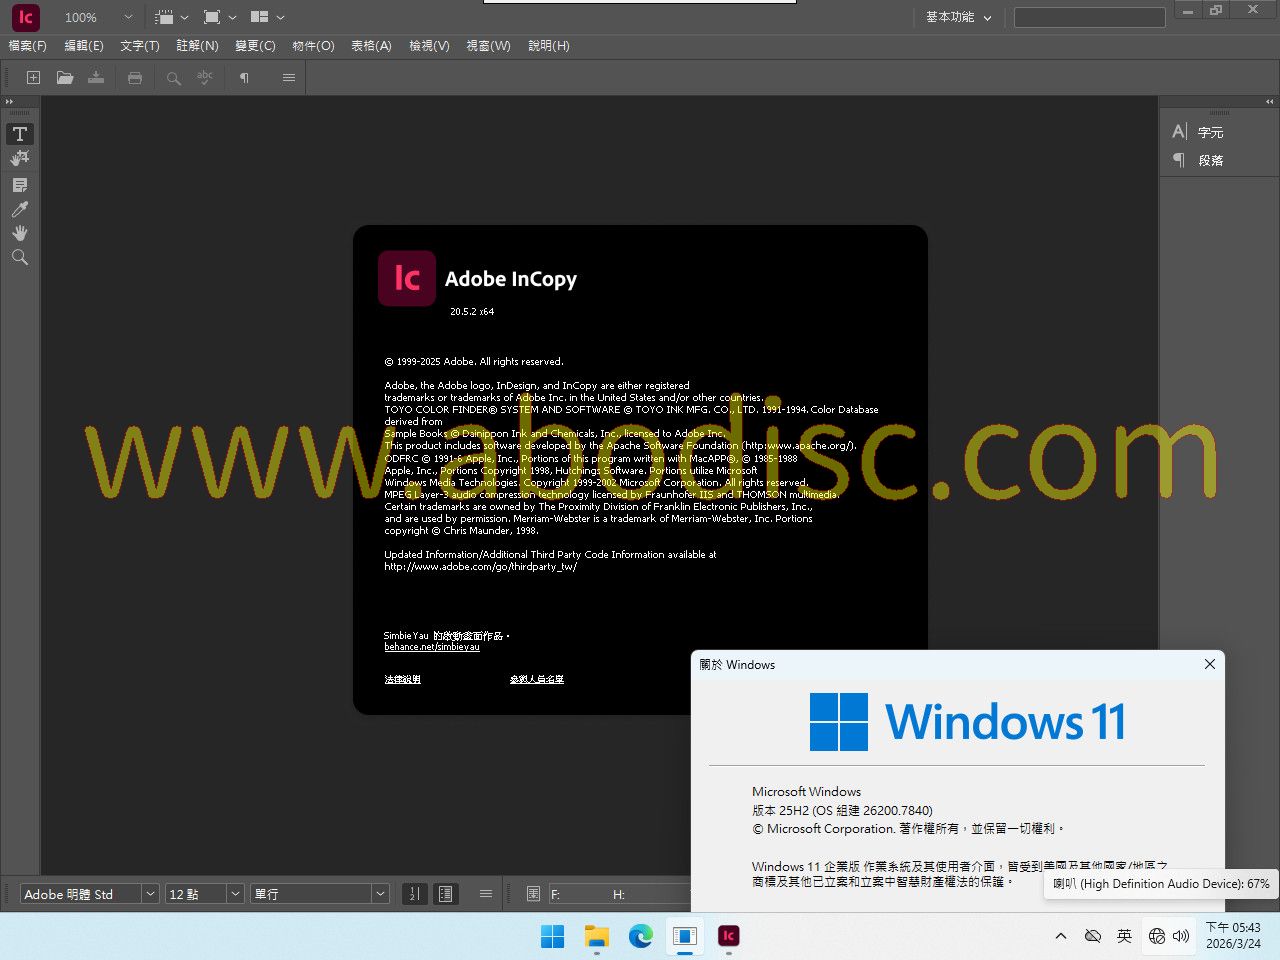Select the Zoom tool in tools panel
The height and width of the screenshot is (960, 1280).
coord(20,258)
